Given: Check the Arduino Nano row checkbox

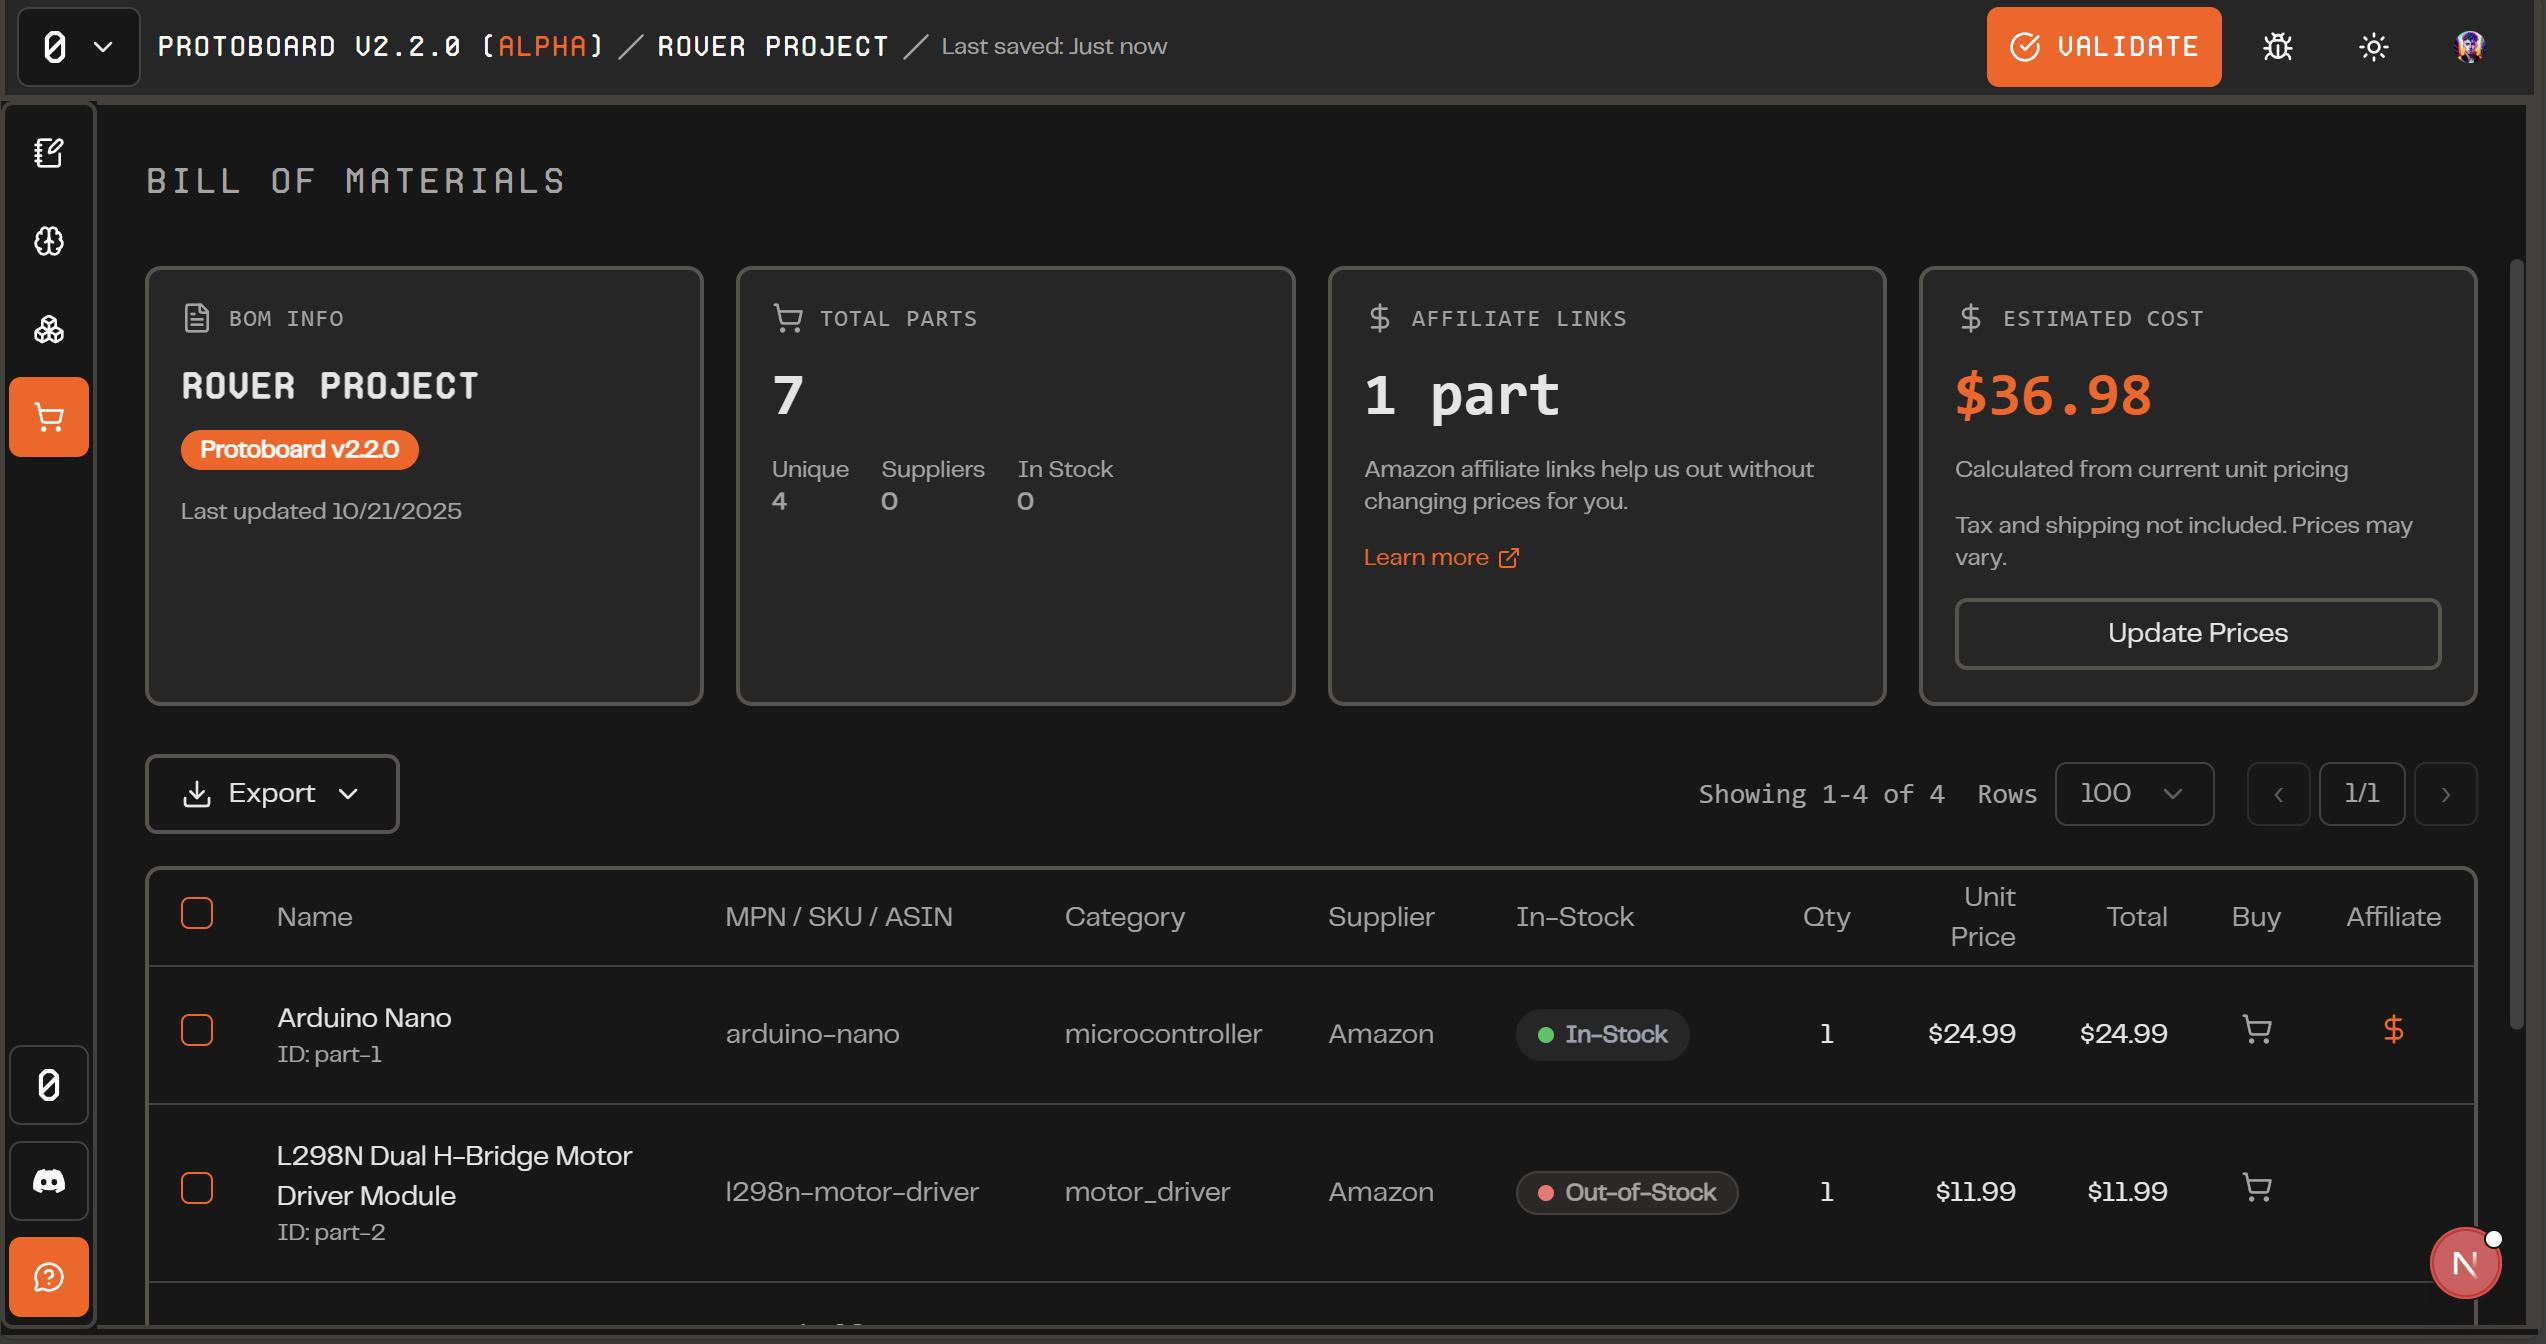Looking at the screenshot, I should pos(197,1030).
